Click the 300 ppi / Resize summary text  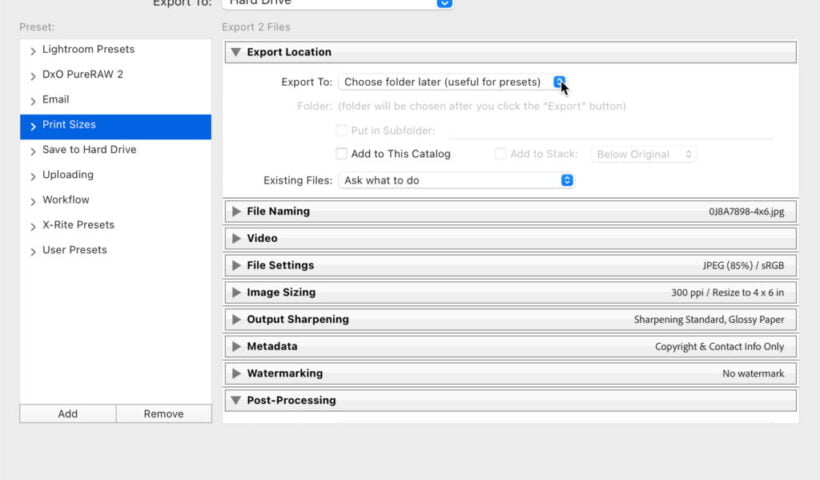pos(727,293)
